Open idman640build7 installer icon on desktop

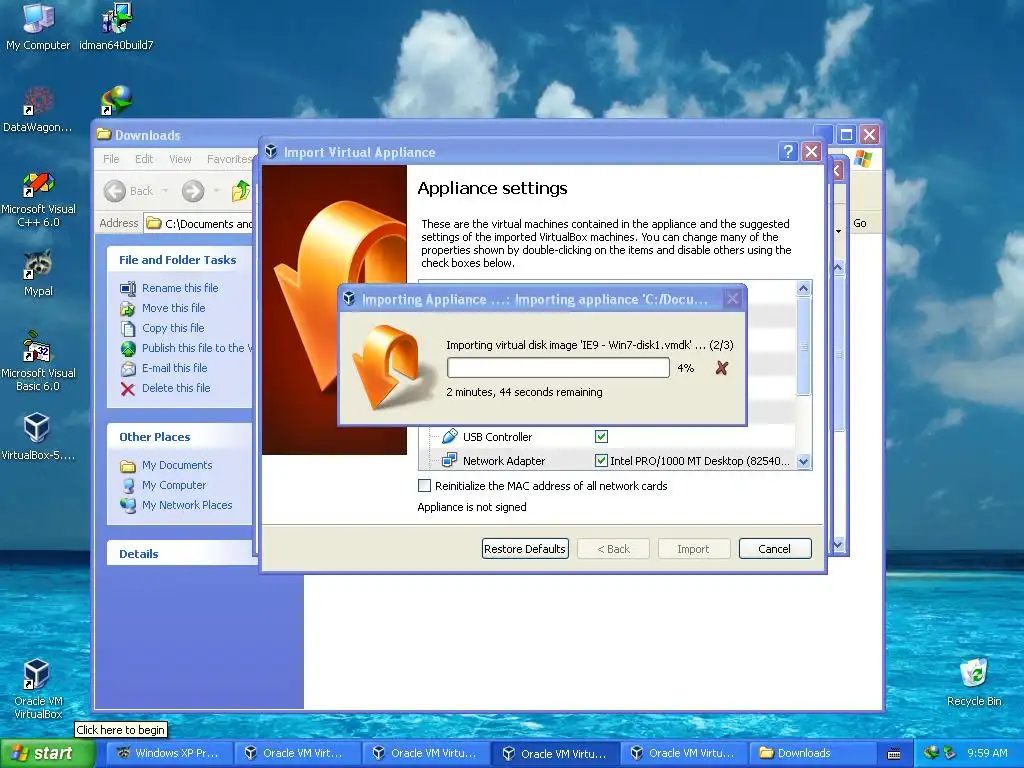(x=116, y=27)
